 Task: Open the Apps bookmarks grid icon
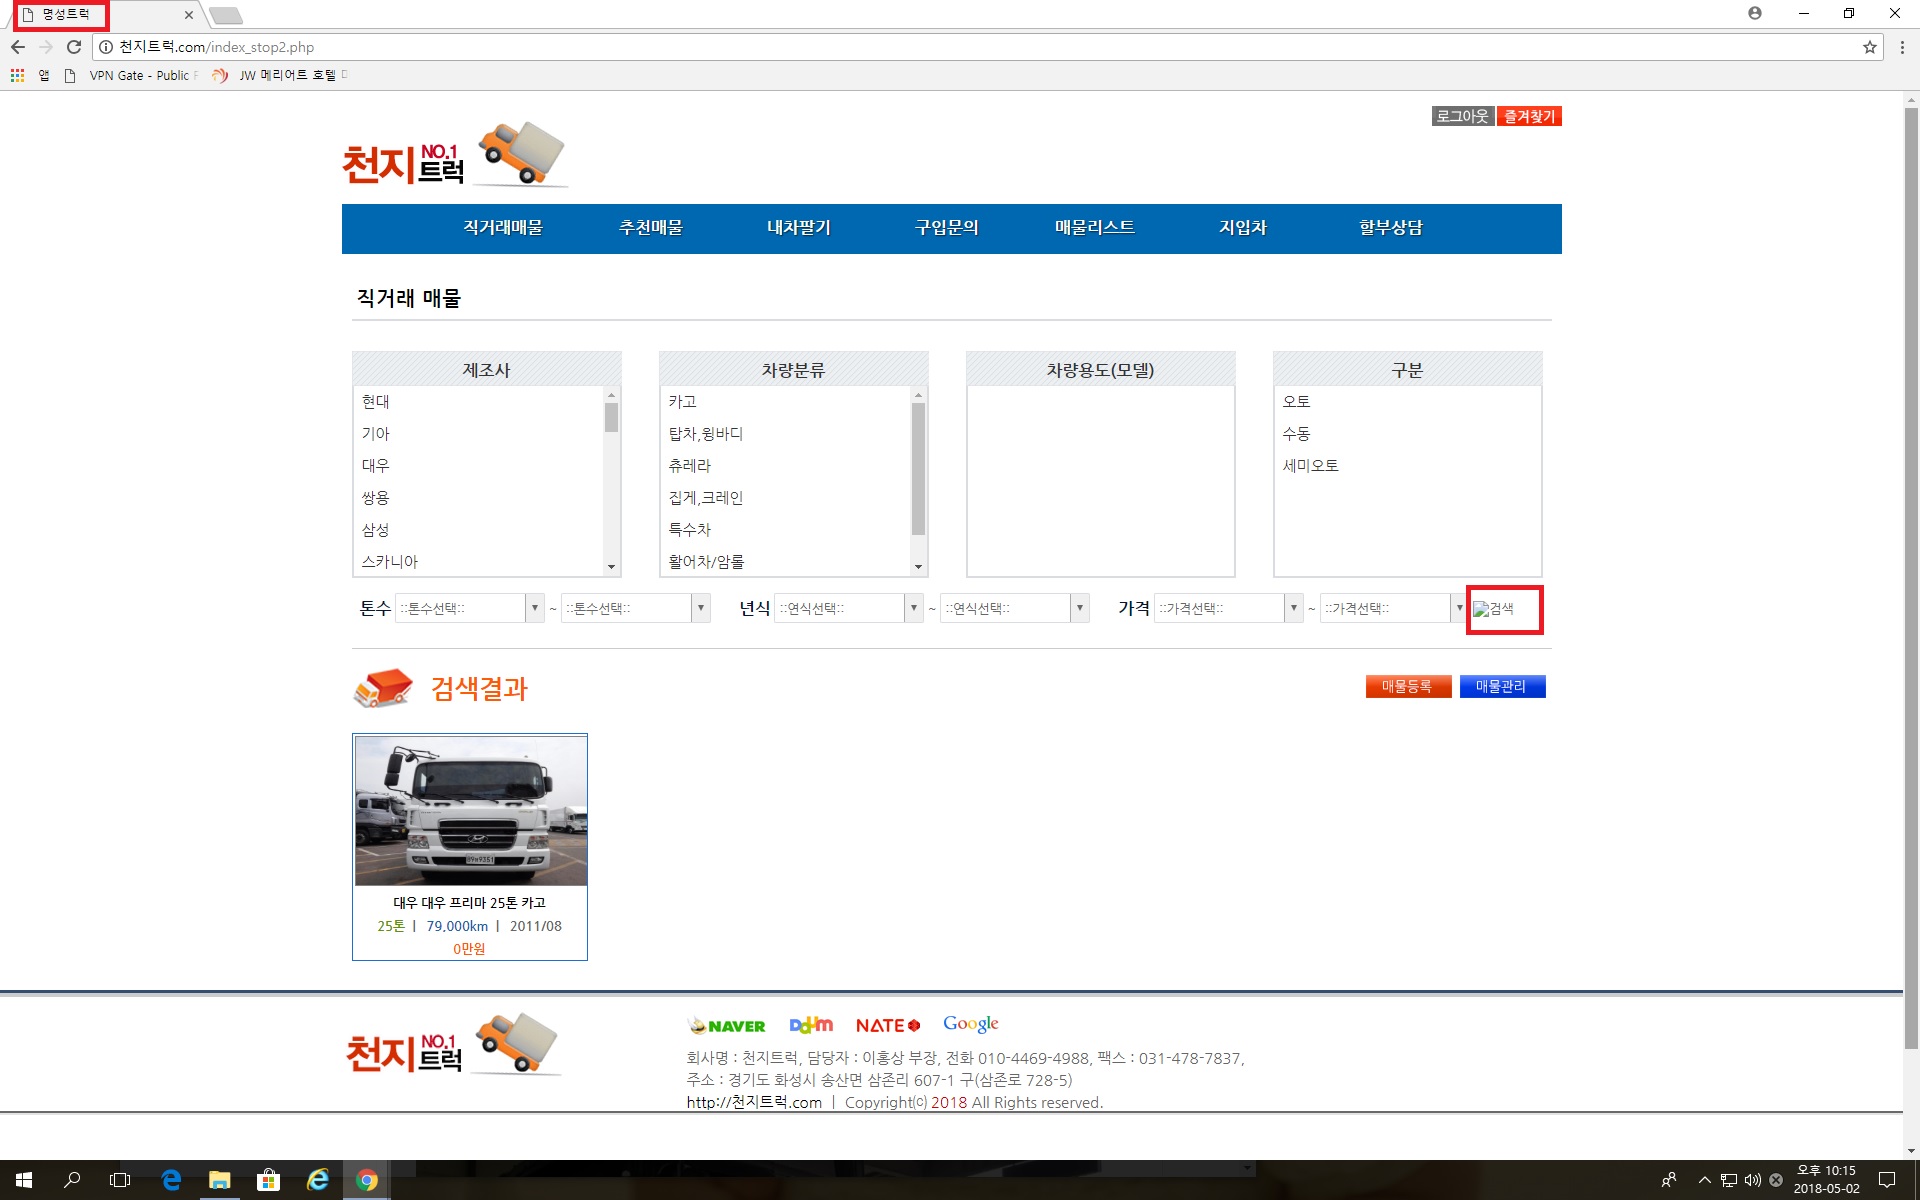[17, 75]
